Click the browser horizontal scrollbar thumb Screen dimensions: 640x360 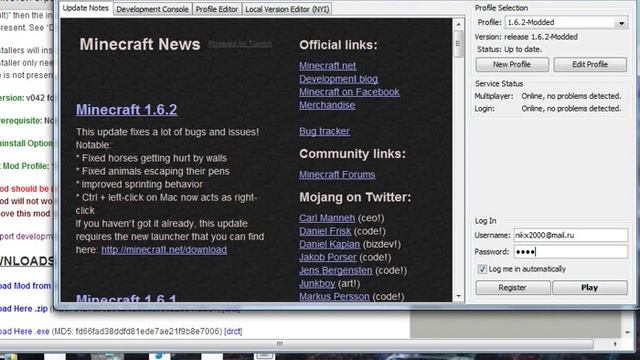pos(280,344)
